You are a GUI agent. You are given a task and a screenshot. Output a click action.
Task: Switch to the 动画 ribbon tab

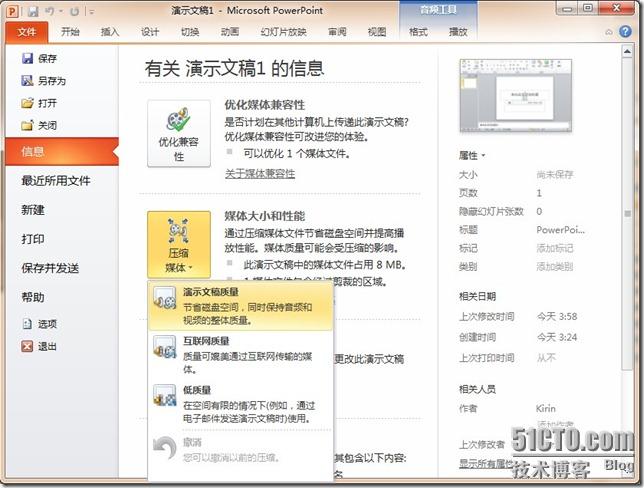pyautogui.click(x=230, y=32)
